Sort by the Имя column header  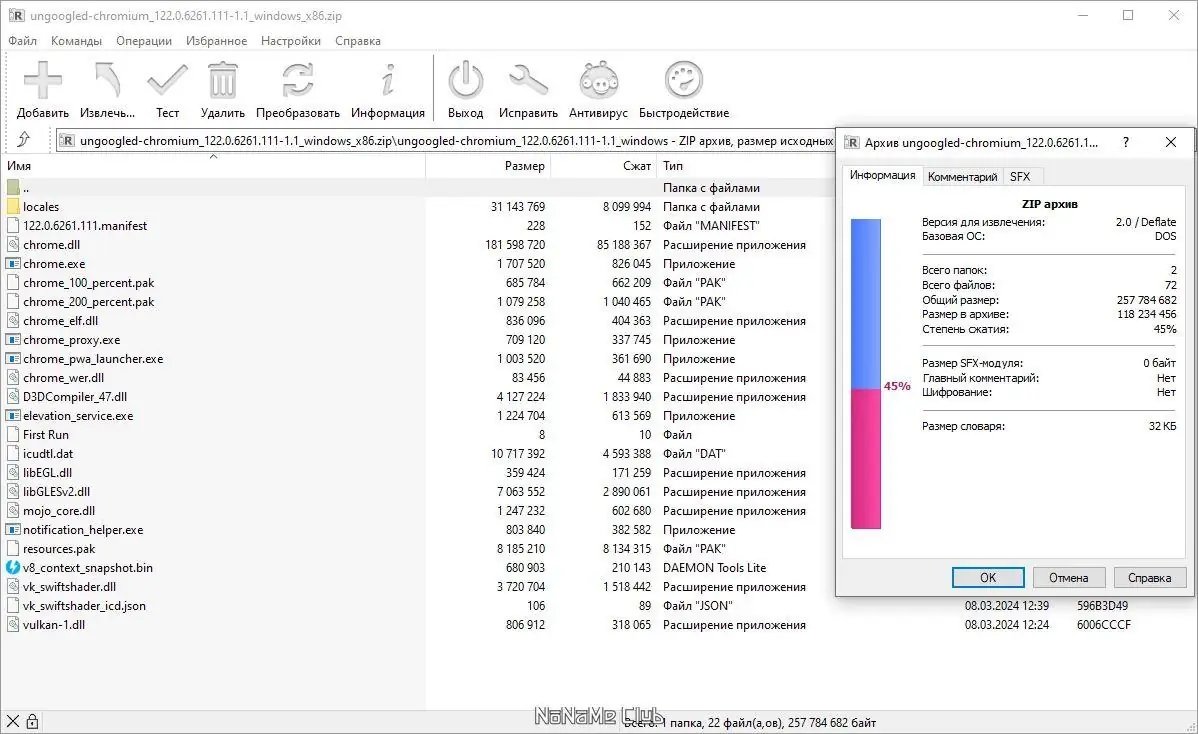pyautogui.click(x=212, y=166)
